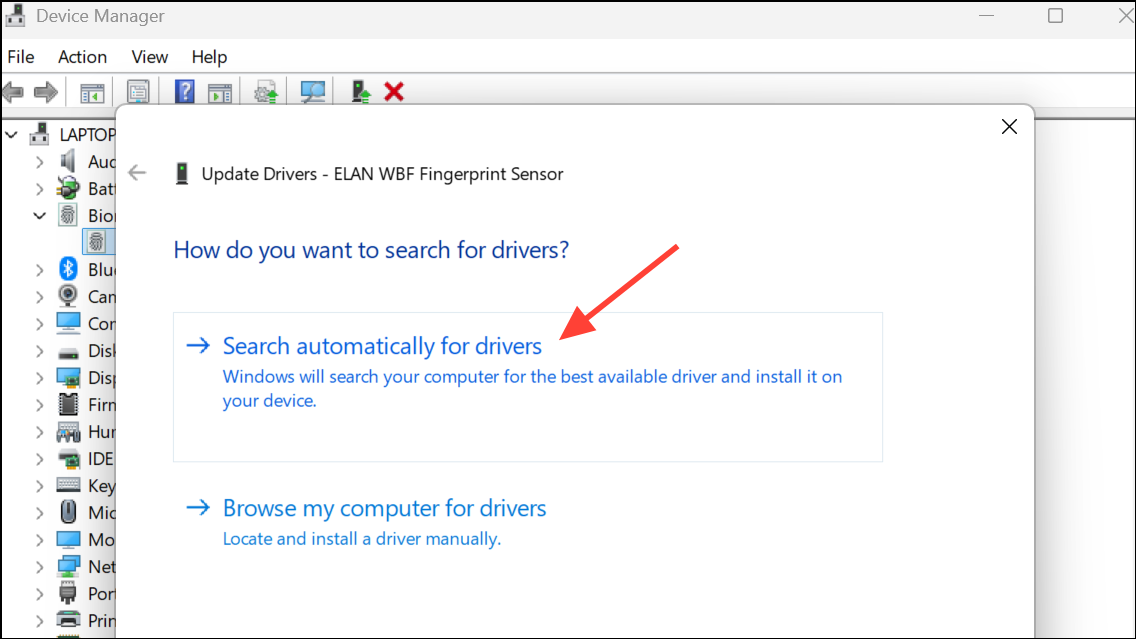
Task: Expand the IDE controllers category
Action: tap(40, 459)
